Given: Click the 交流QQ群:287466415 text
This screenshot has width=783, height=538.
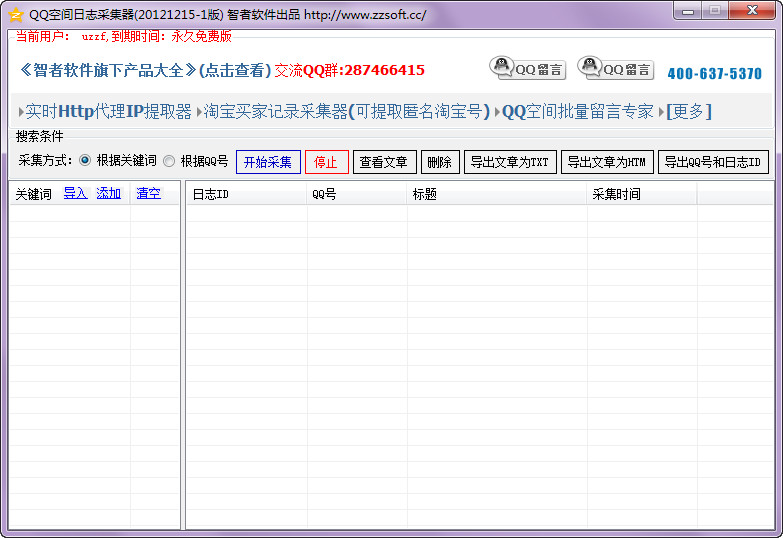Looking at the screenshot, I should (350, 70).
